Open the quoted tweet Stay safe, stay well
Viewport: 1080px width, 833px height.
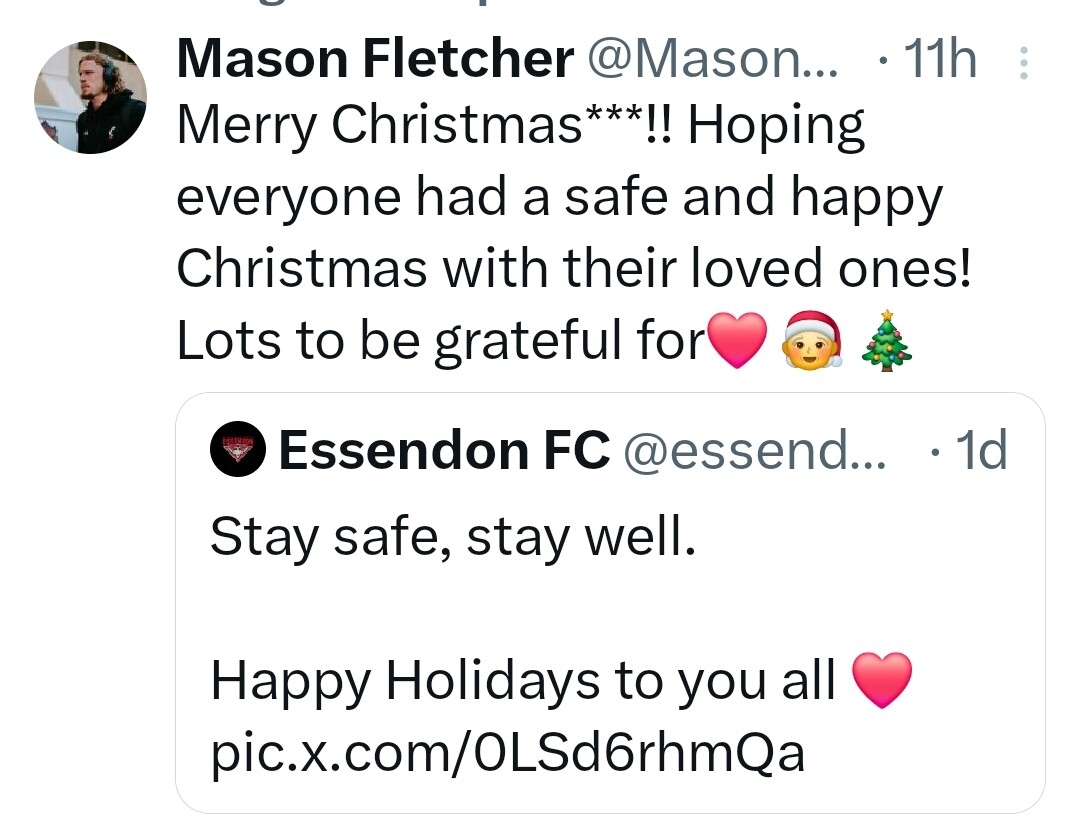pyautogui.click(x=610, y=603)
